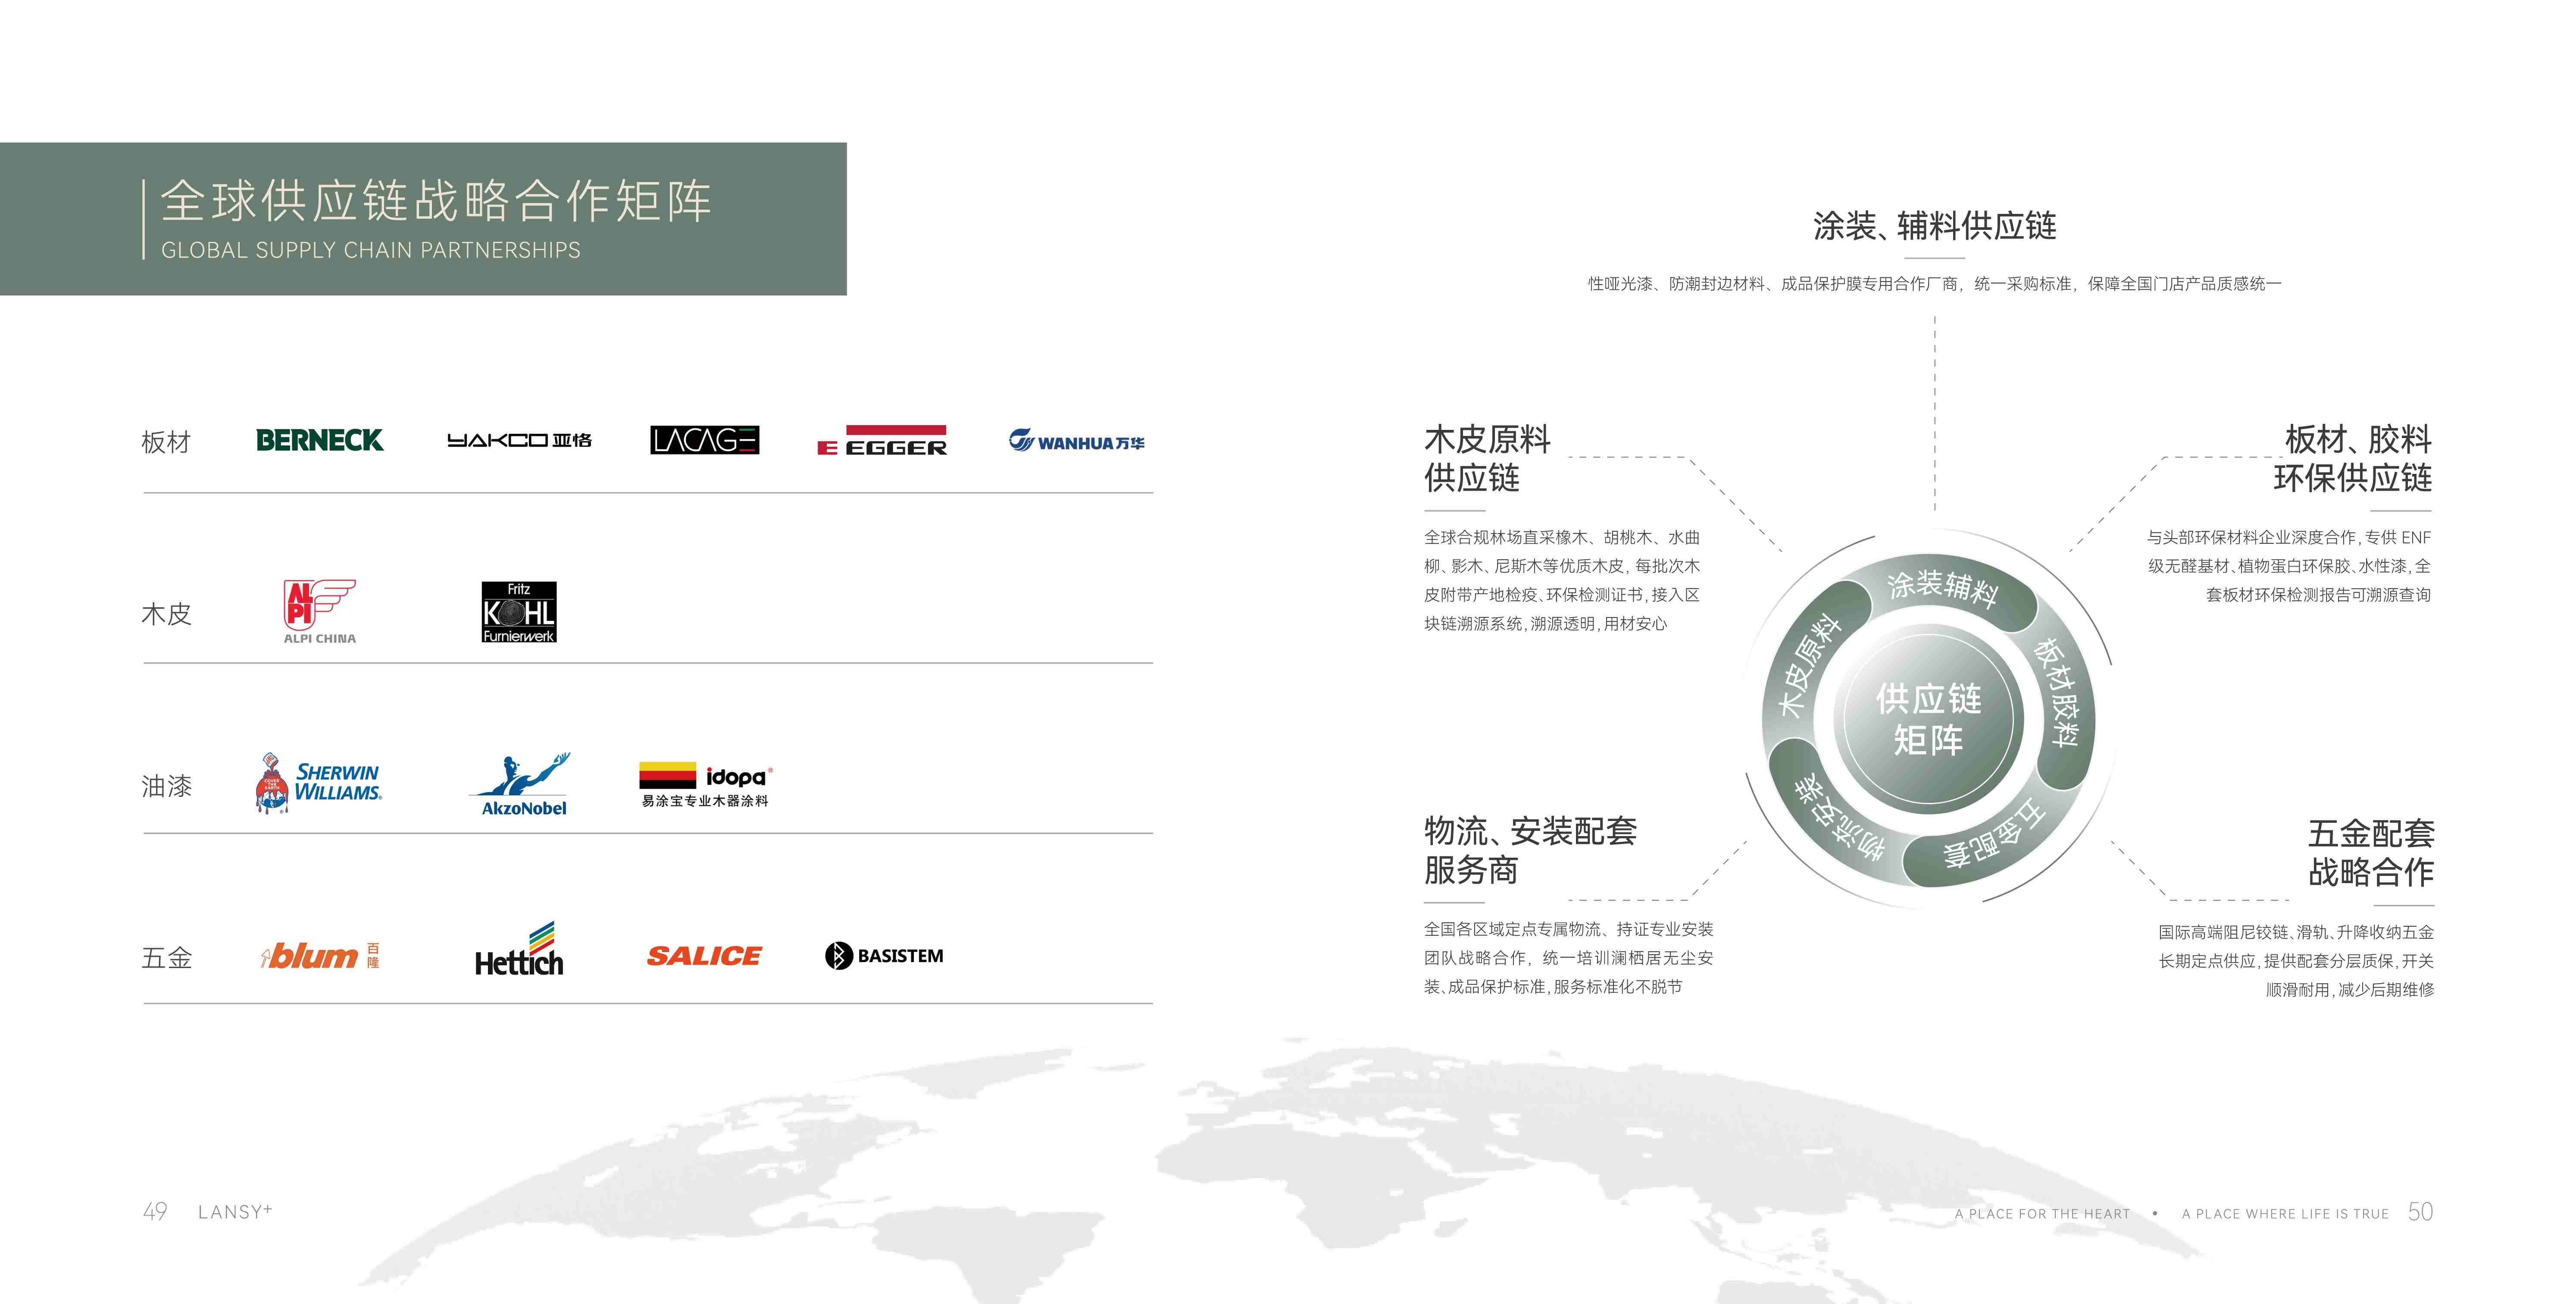The image size is (2576, 1304).
Task: Click the heading 涂装、辅料供应链
Action: pyautogui.click(x=1935, y=226)
